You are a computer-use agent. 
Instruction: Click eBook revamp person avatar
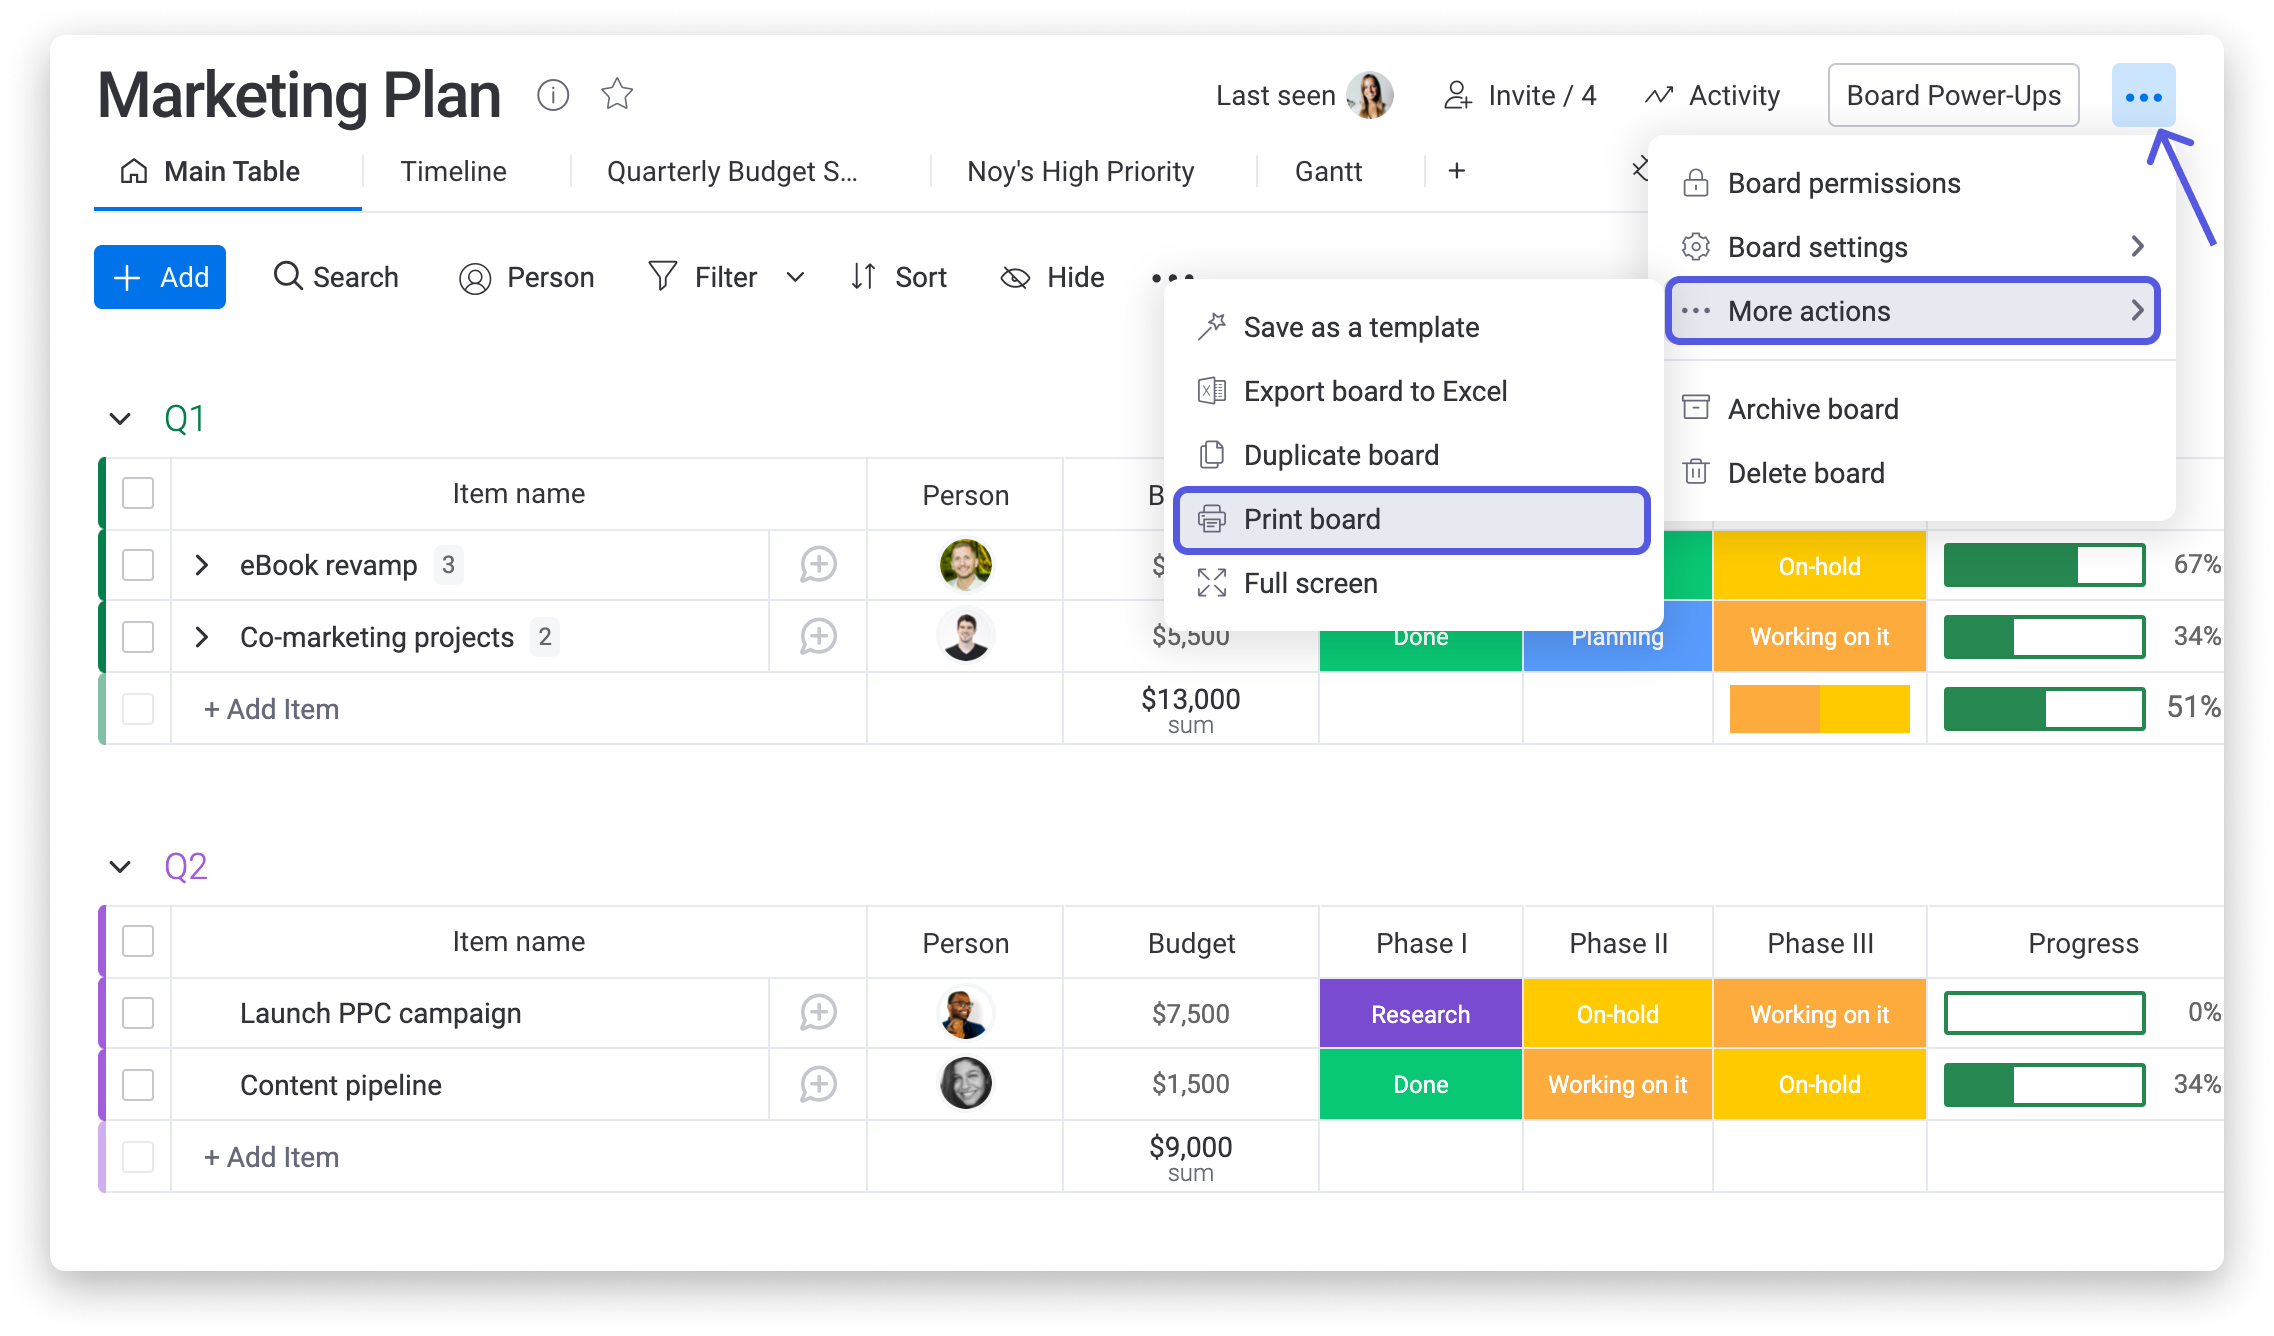[x=965, y=565]
